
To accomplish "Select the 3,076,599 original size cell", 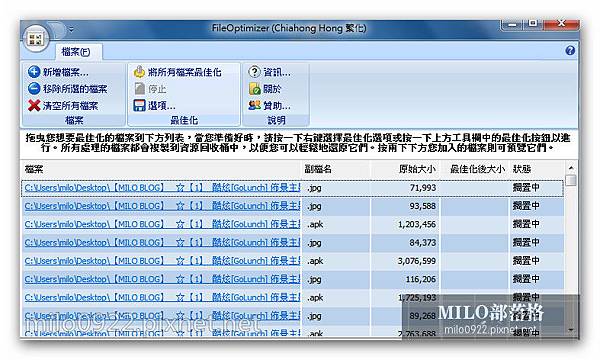I will (x=405, y=261).
